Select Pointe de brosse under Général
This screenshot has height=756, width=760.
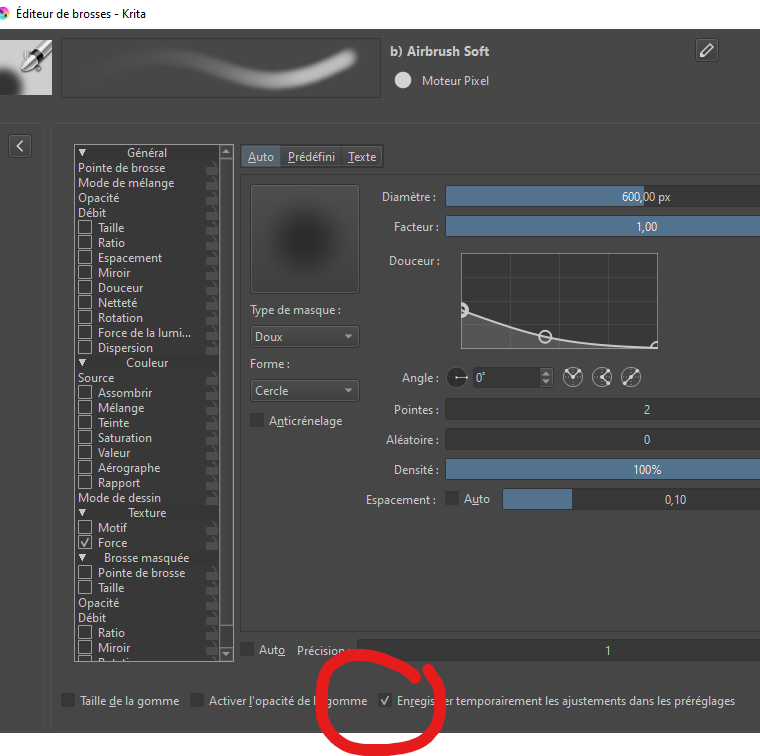click(122, 168)
